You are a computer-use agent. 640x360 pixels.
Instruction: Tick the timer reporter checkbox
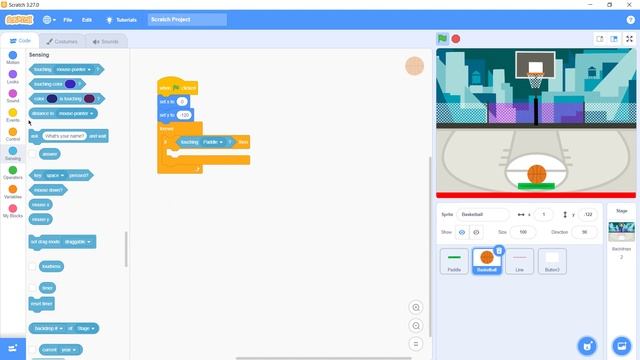[x=33, y=288]
